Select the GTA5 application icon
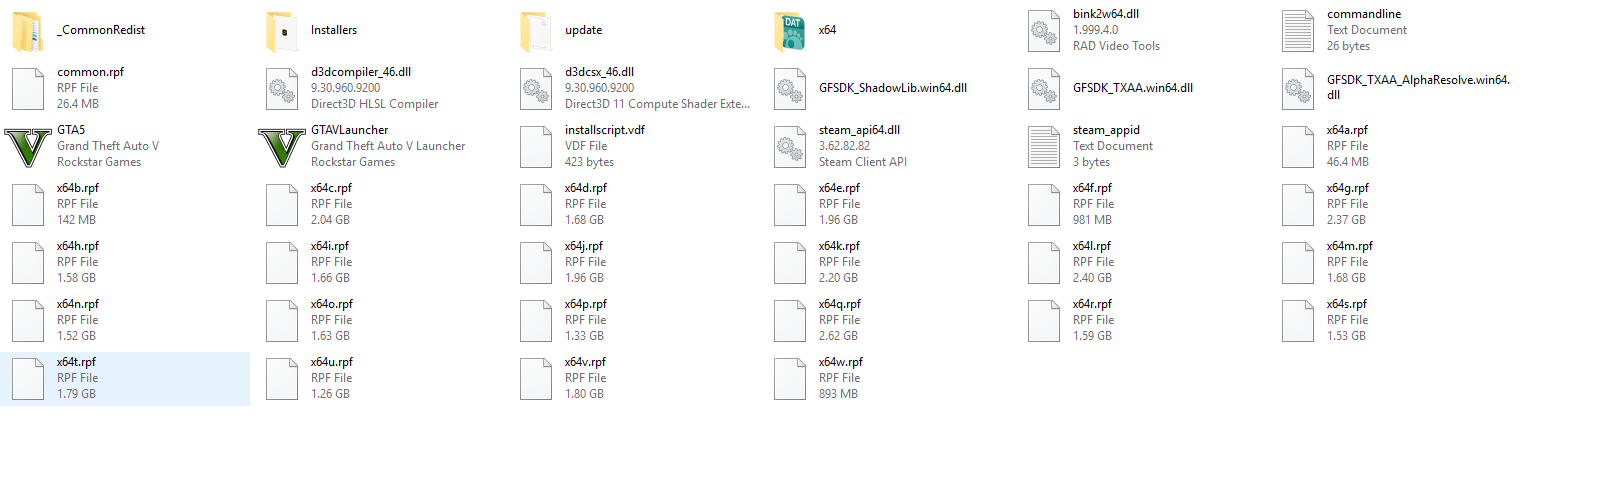Viewport: 1609px width, 489px height. coord(28,146)
